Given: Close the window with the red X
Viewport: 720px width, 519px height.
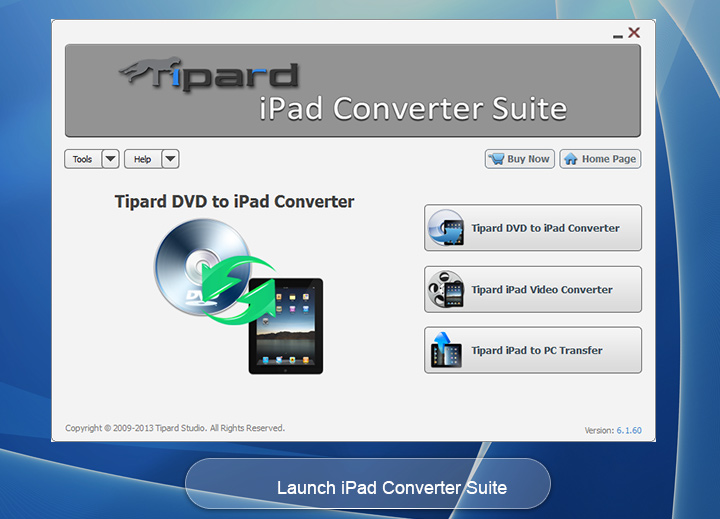Looking at the screenshot, I should click(x=634, y=33).
